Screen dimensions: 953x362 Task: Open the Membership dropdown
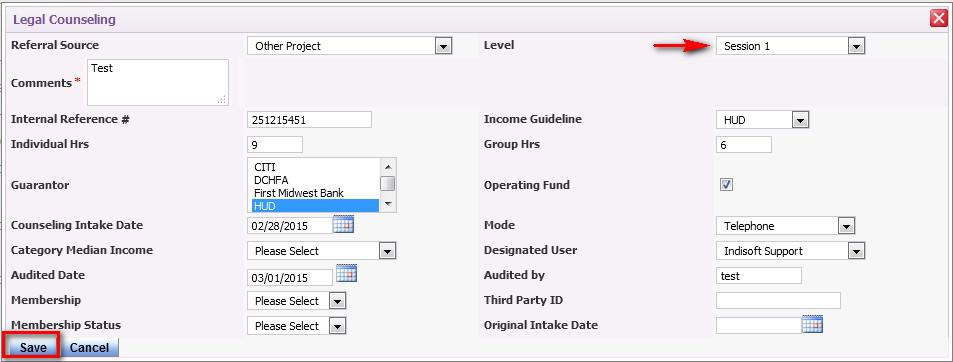297,301
